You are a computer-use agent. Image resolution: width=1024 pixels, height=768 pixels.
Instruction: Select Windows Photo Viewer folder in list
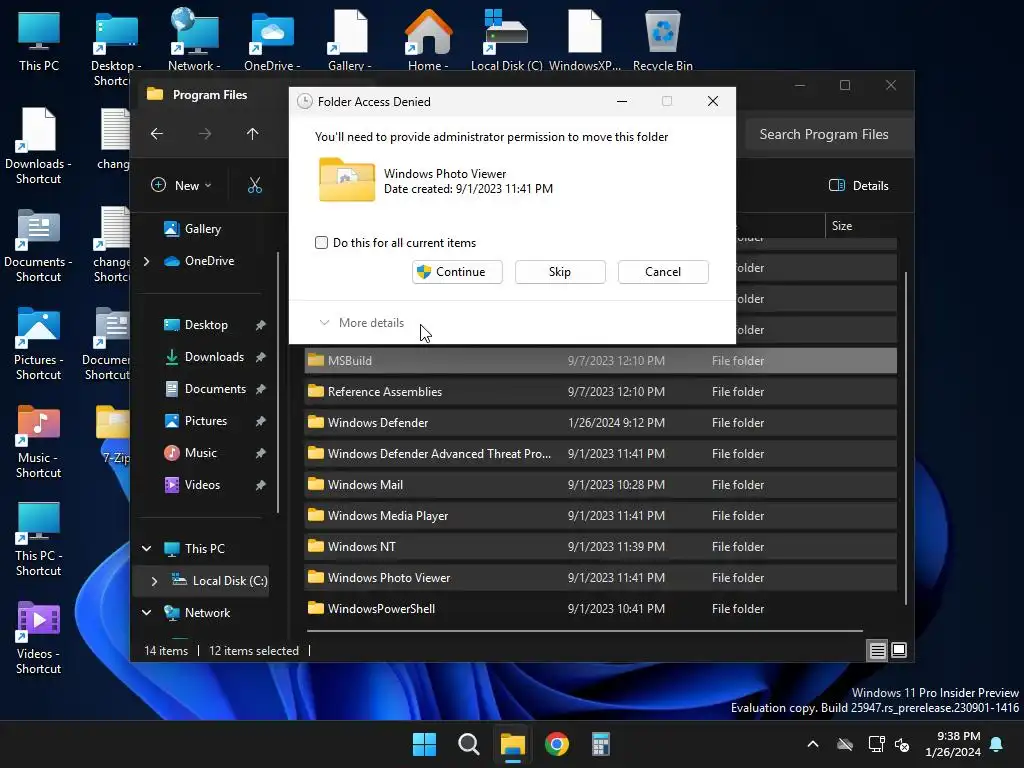tap(600, 578)
